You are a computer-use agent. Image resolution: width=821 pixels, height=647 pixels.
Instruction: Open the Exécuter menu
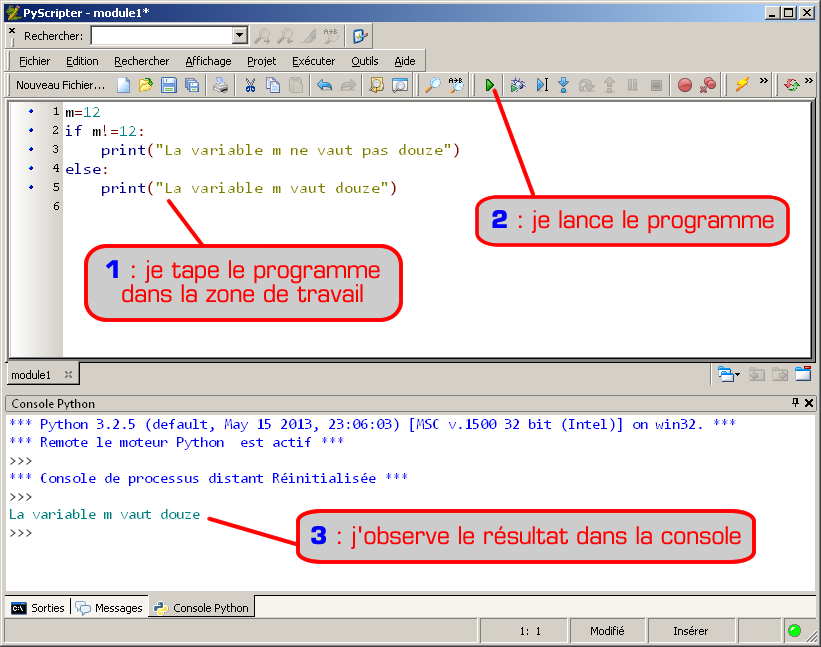(x=313, y=61)
